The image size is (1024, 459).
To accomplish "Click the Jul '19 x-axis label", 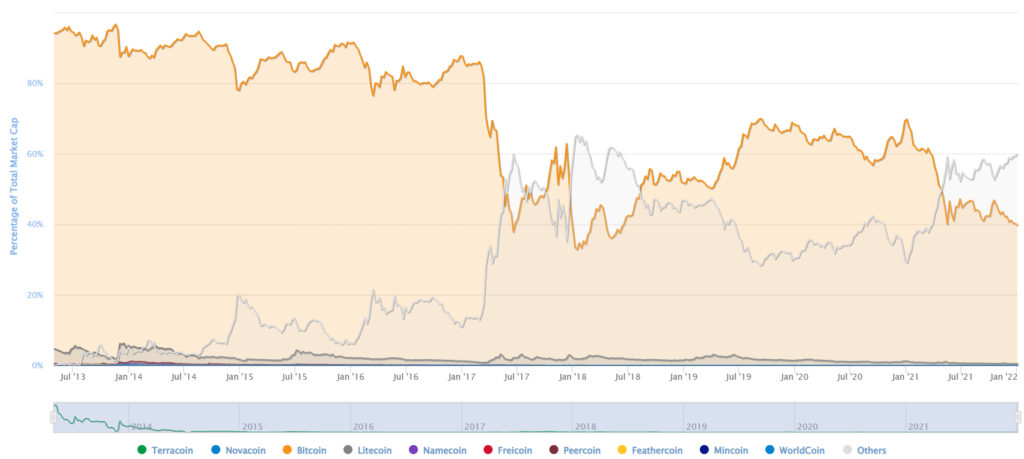I will 738,378.
